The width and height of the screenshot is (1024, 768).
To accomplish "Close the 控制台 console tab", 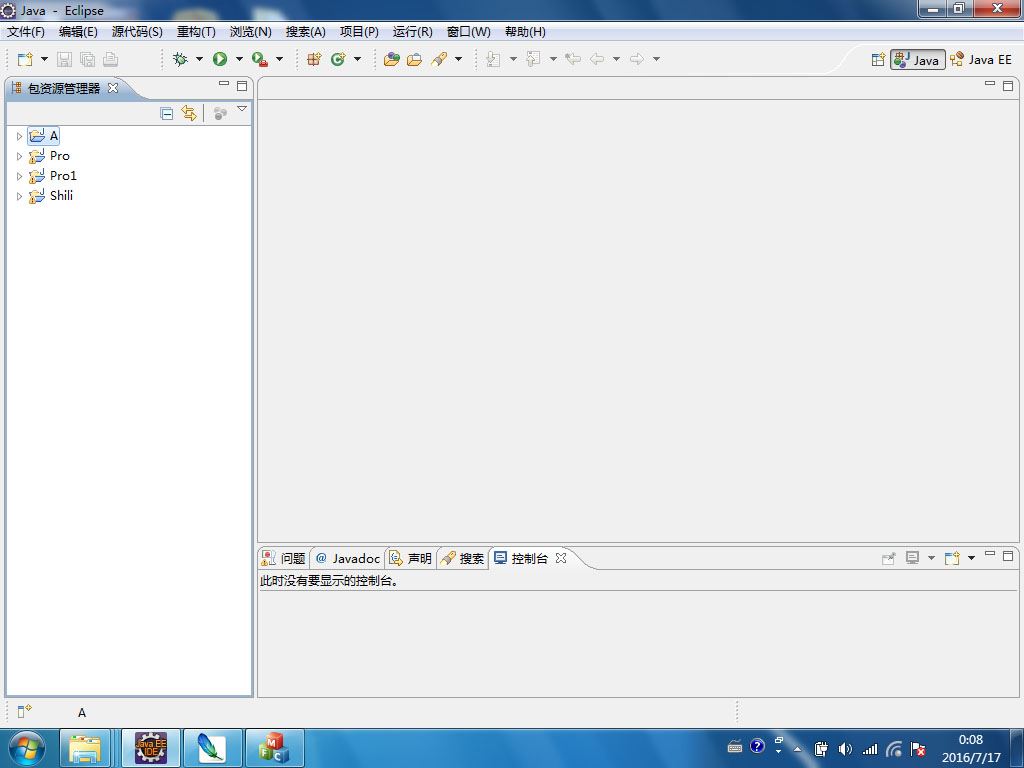I will pyautogui.click(x=560, y=558).
